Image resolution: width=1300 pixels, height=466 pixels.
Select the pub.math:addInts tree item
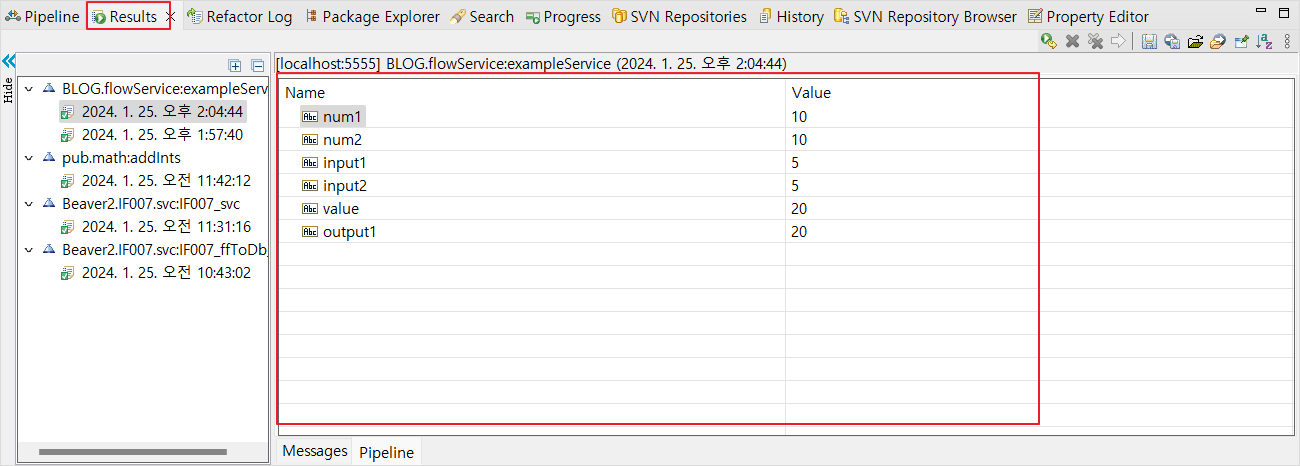point(121,157)
